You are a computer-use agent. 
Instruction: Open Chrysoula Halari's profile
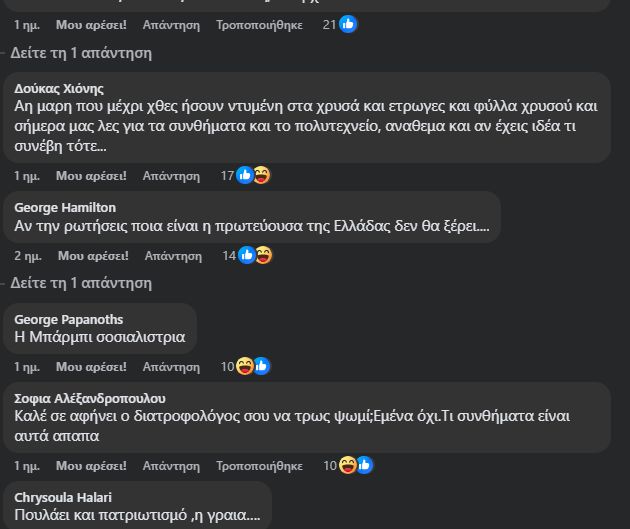coord(63,497)
